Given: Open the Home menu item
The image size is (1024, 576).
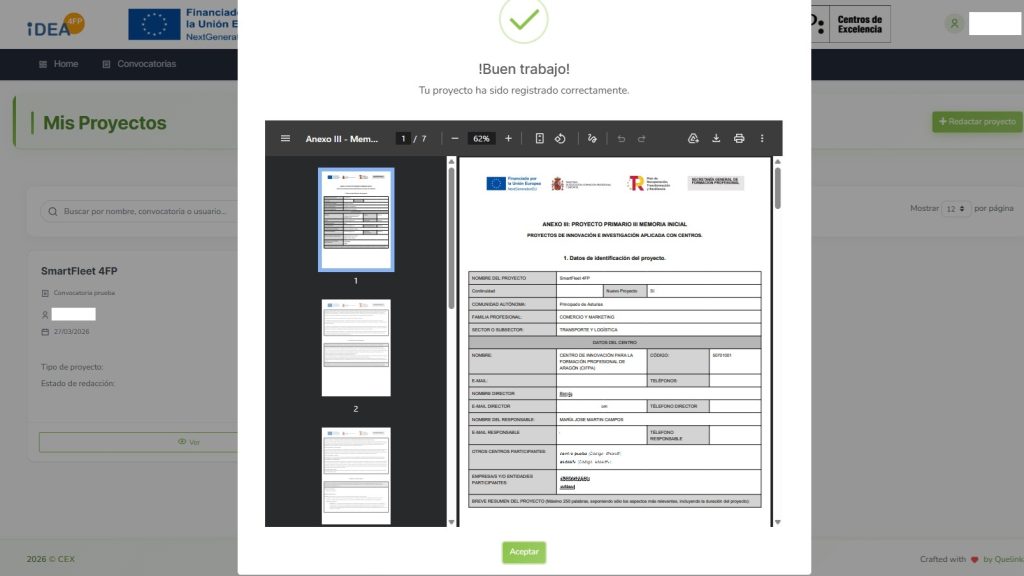Looking at the screenshot, I should pyautogui.click(x=58, y=64).
